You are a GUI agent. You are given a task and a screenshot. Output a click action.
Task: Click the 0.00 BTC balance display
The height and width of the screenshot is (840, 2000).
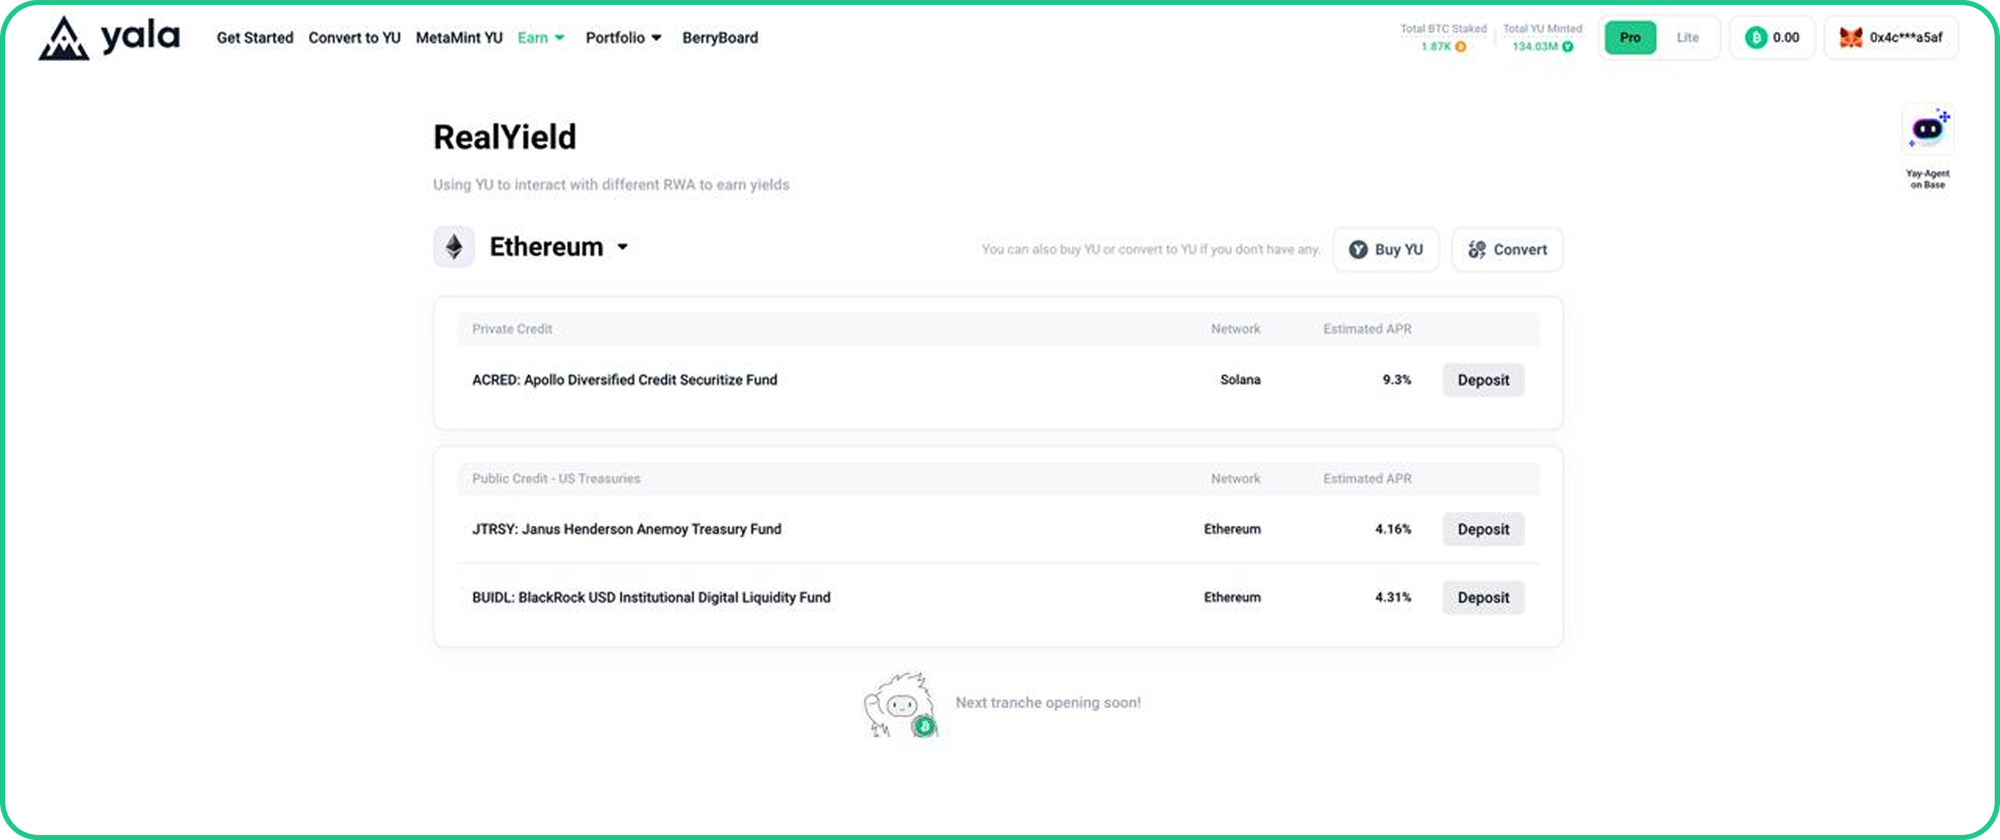point(1772,38)
